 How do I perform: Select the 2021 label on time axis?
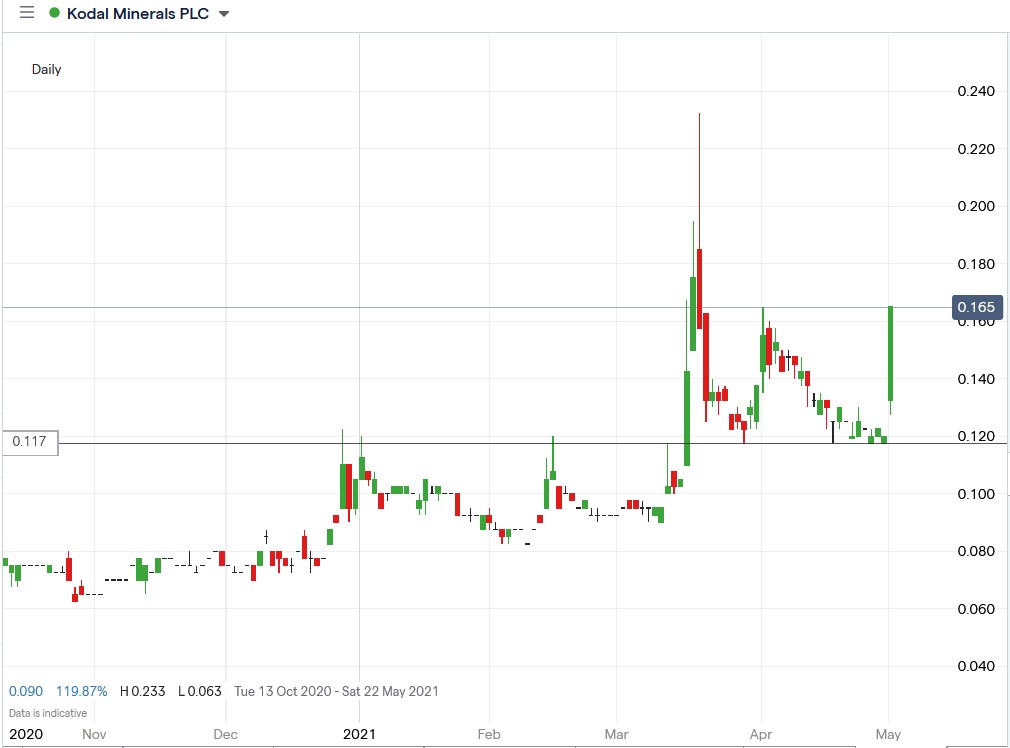(x=360, y=734)
